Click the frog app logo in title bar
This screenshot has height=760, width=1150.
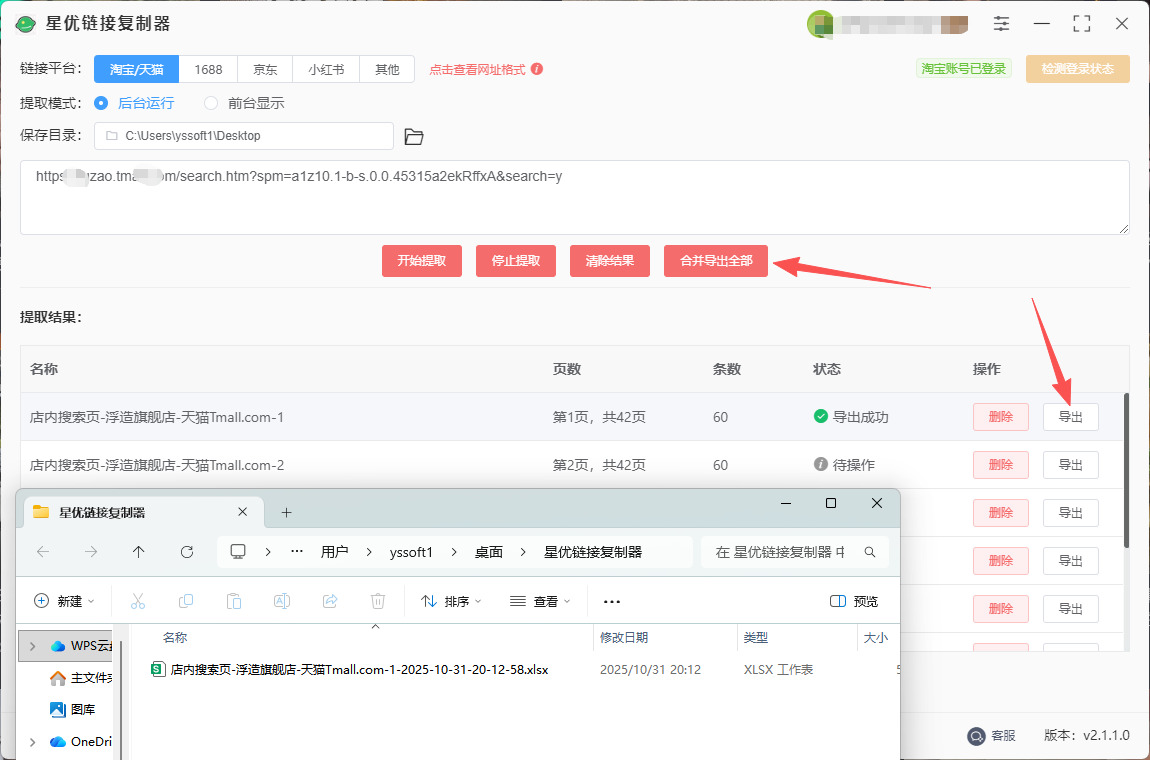tap(26, 24)
